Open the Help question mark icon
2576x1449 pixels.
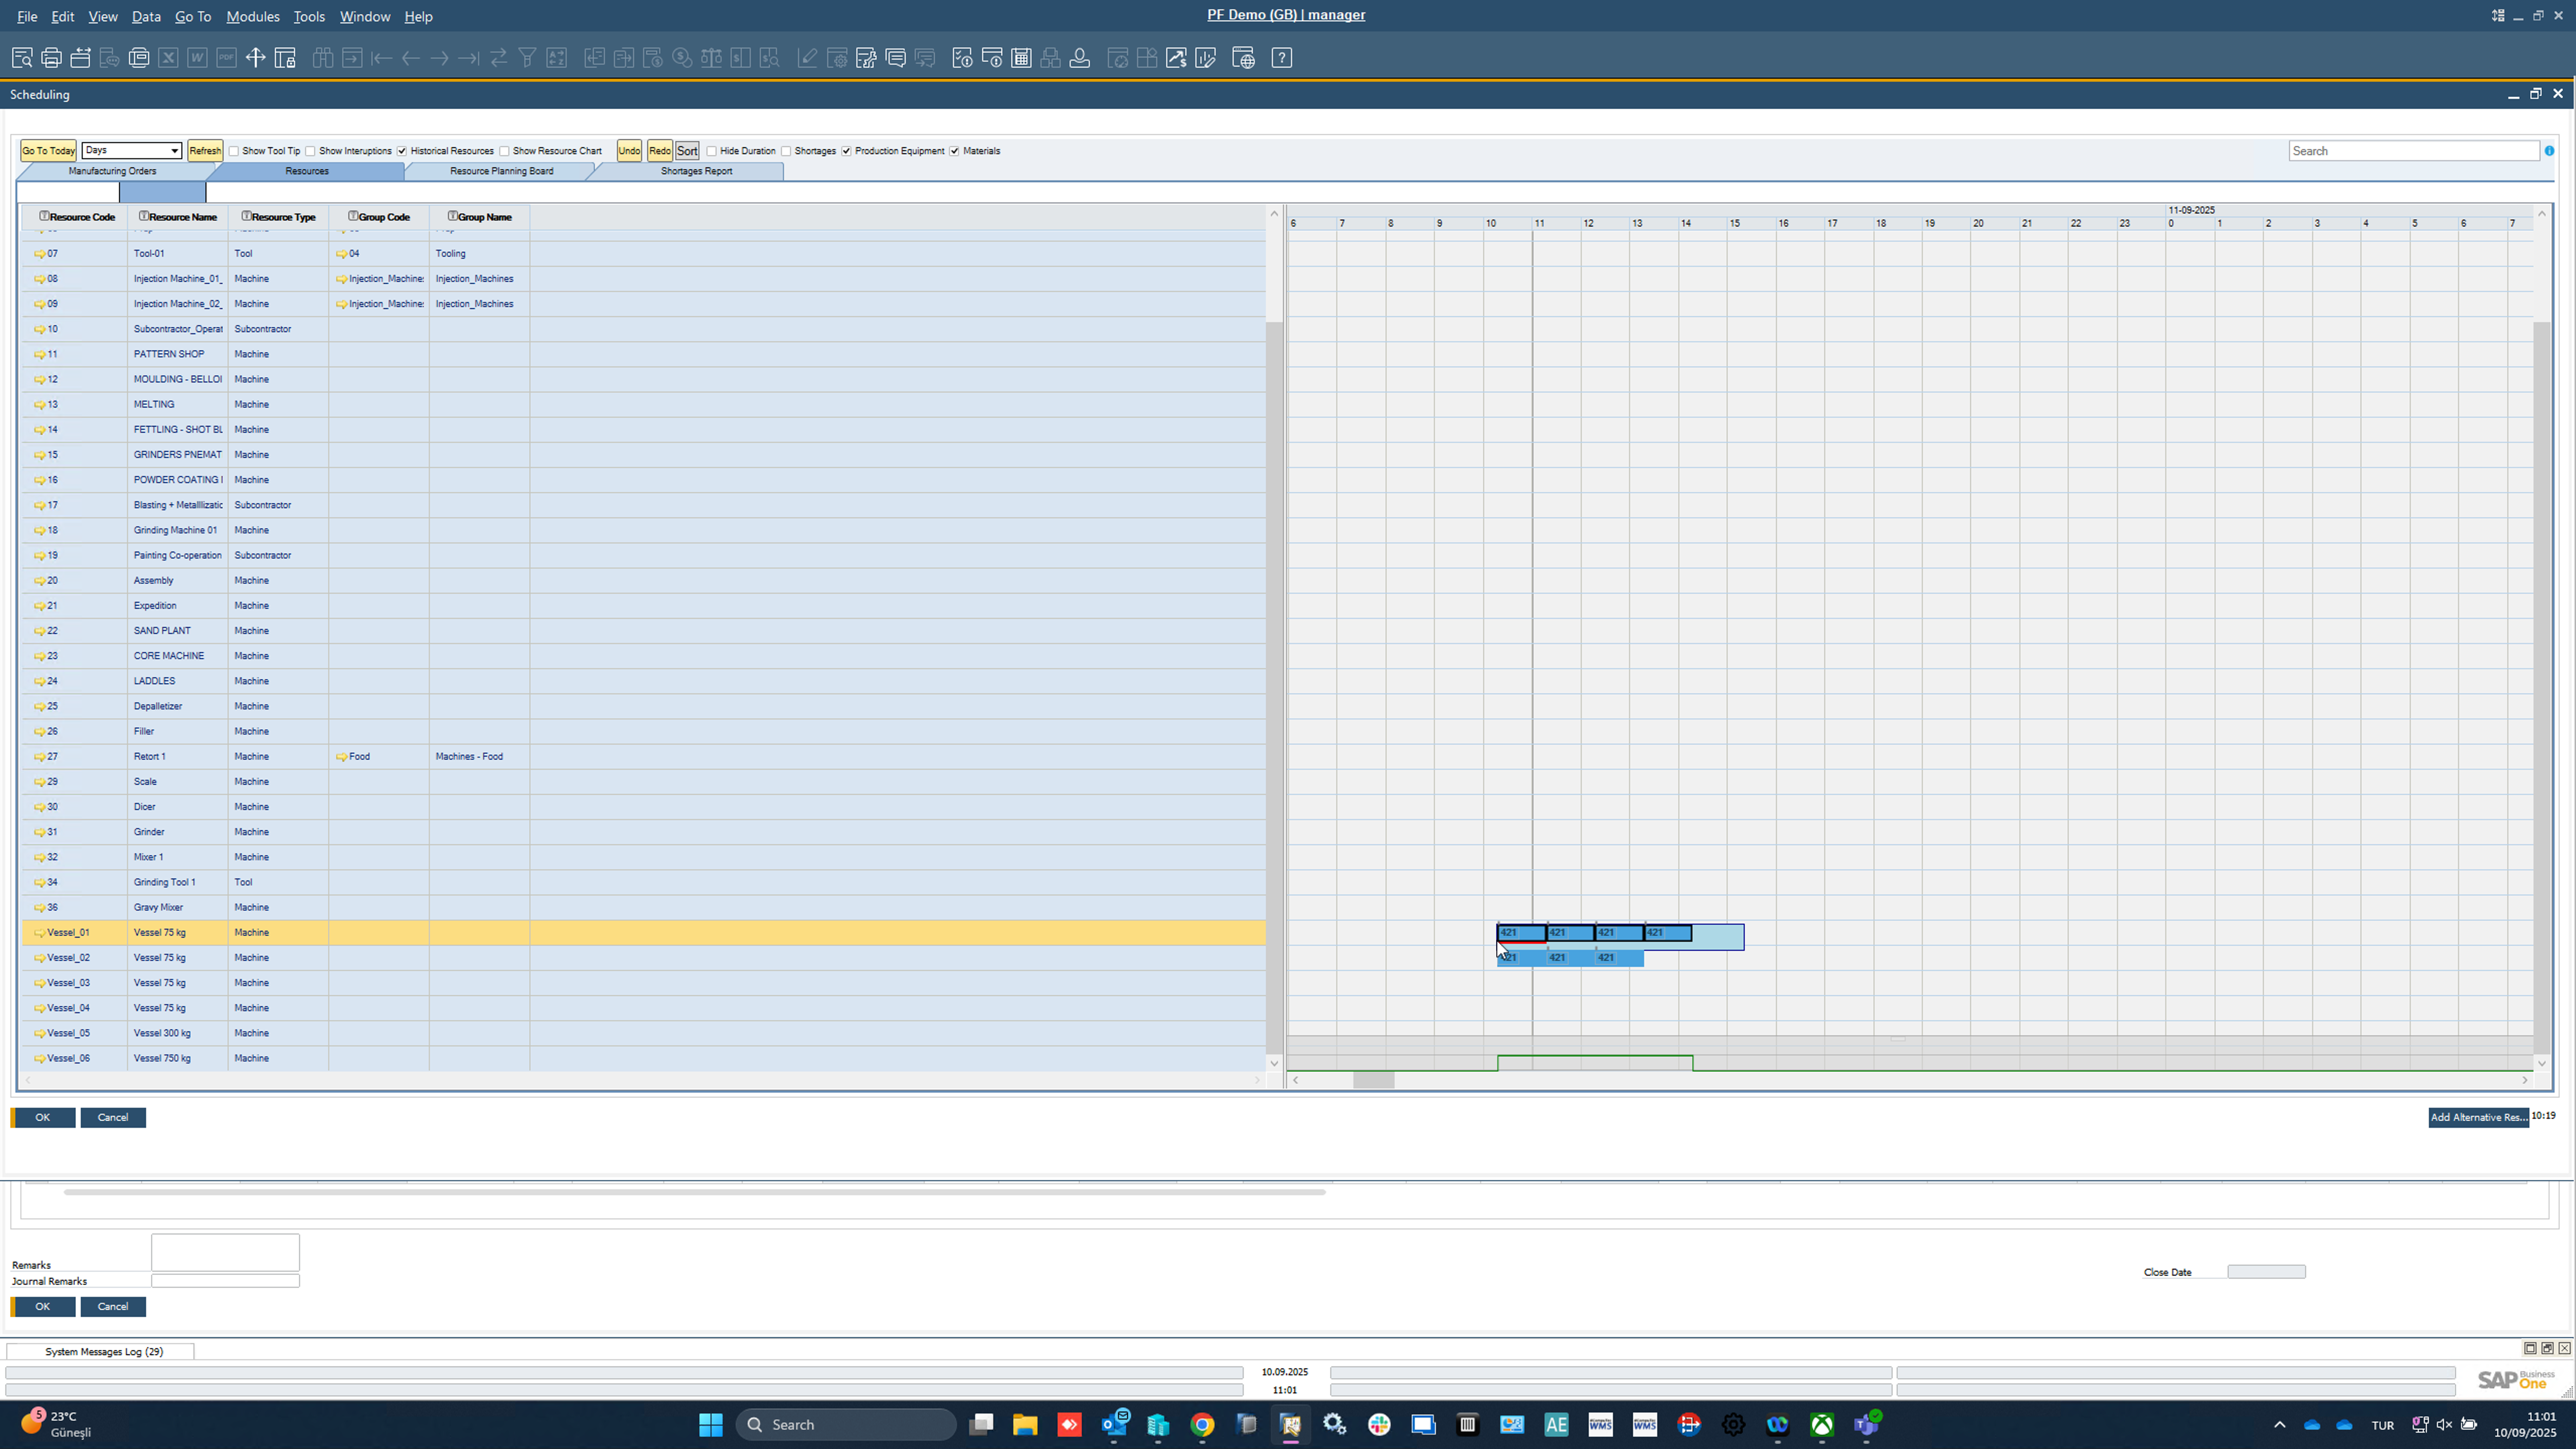(1281, 58)
